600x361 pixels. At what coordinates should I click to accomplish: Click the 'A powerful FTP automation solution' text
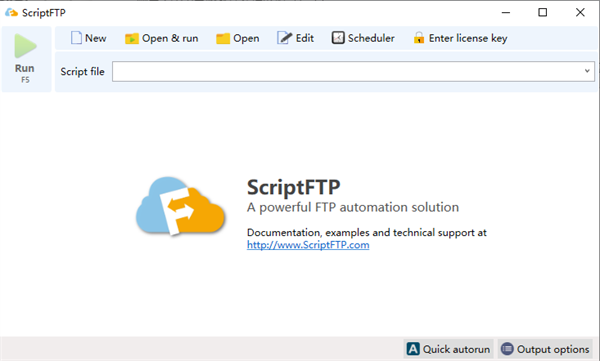[353, 207]
